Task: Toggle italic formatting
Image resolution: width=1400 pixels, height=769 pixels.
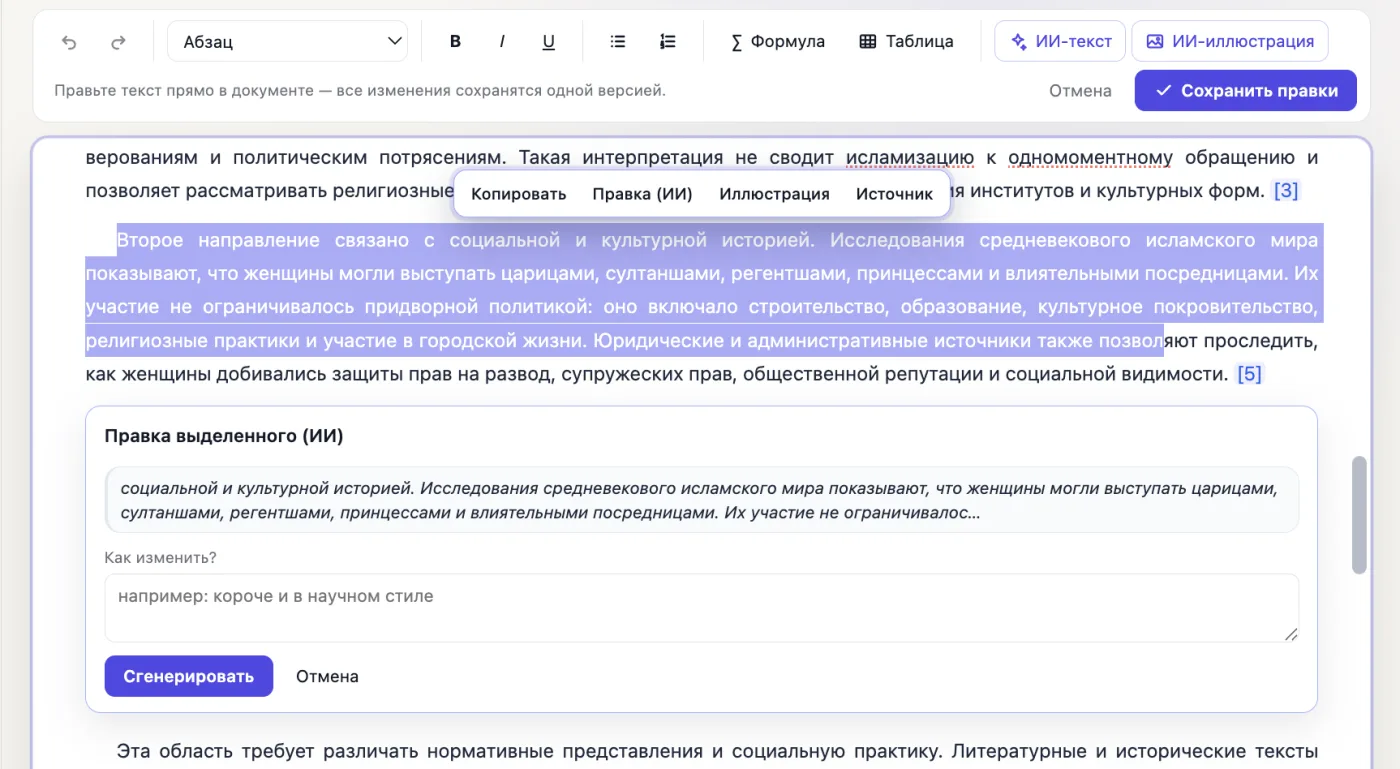Action: click(502, 42)
